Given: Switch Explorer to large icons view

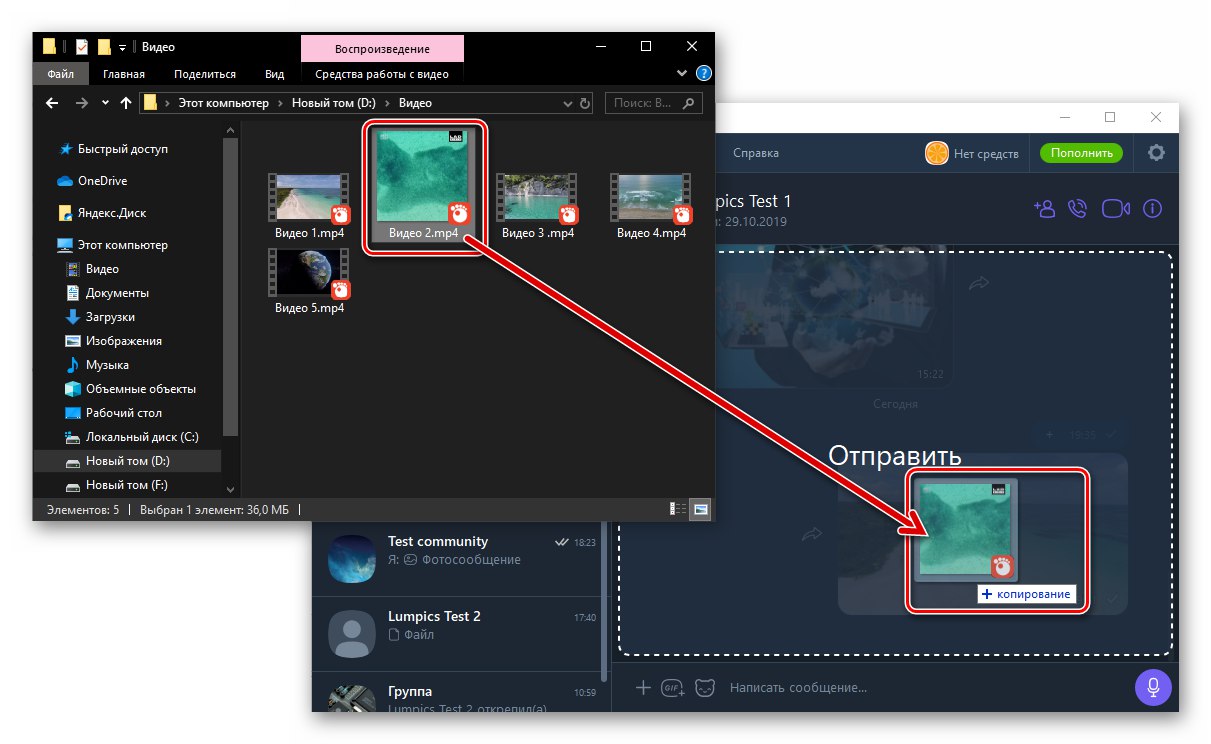Looking at the screenshot, I should click(700, 509).
